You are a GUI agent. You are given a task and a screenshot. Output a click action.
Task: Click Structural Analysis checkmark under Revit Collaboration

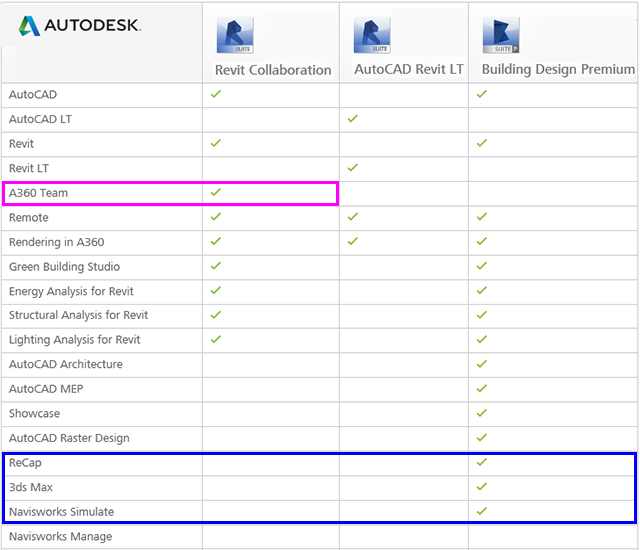[x=216, y=315]
